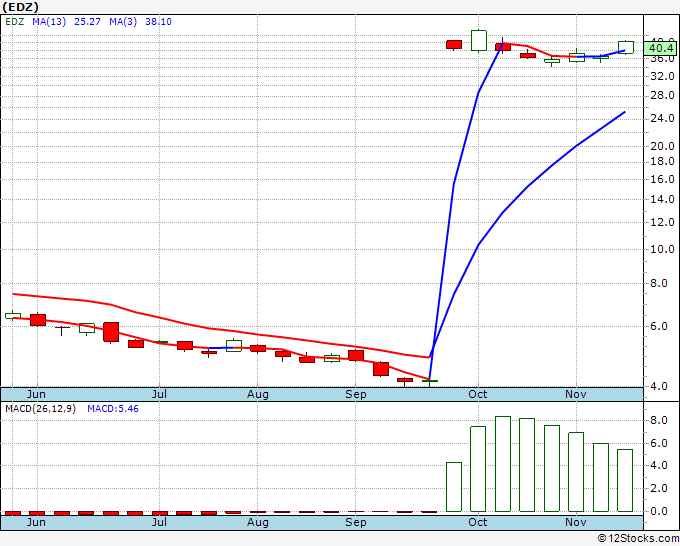Select the 12.0 price axis label
680x546 pixels.
pos(662,222)
